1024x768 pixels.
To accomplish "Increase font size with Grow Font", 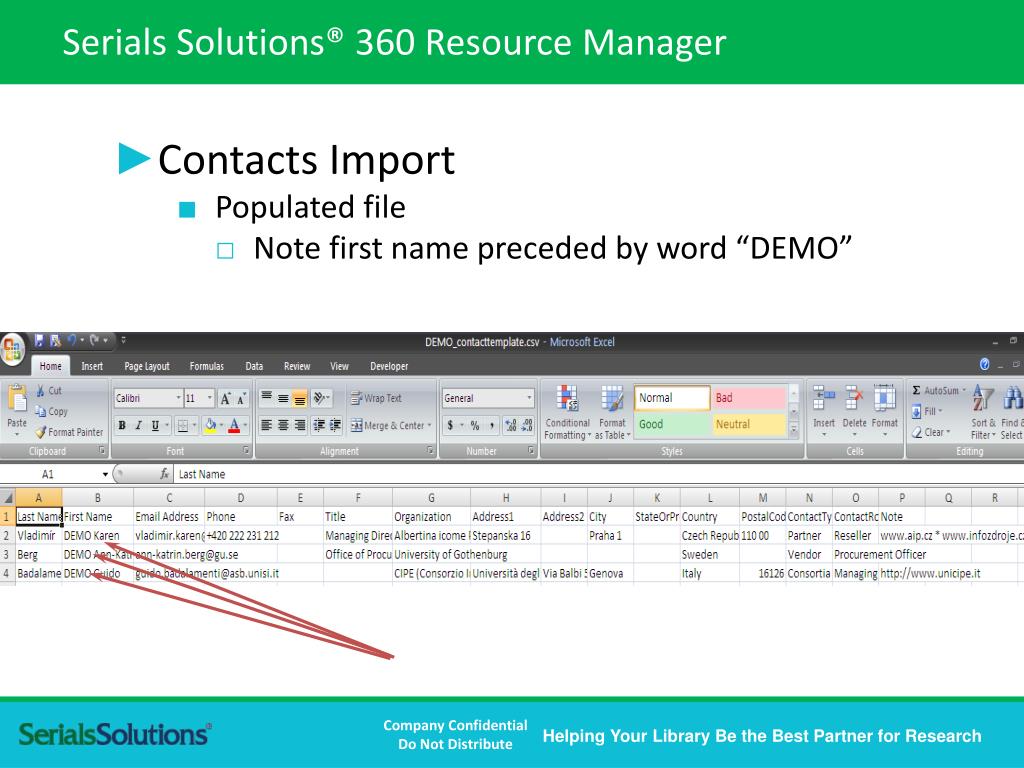I will 225,398.
